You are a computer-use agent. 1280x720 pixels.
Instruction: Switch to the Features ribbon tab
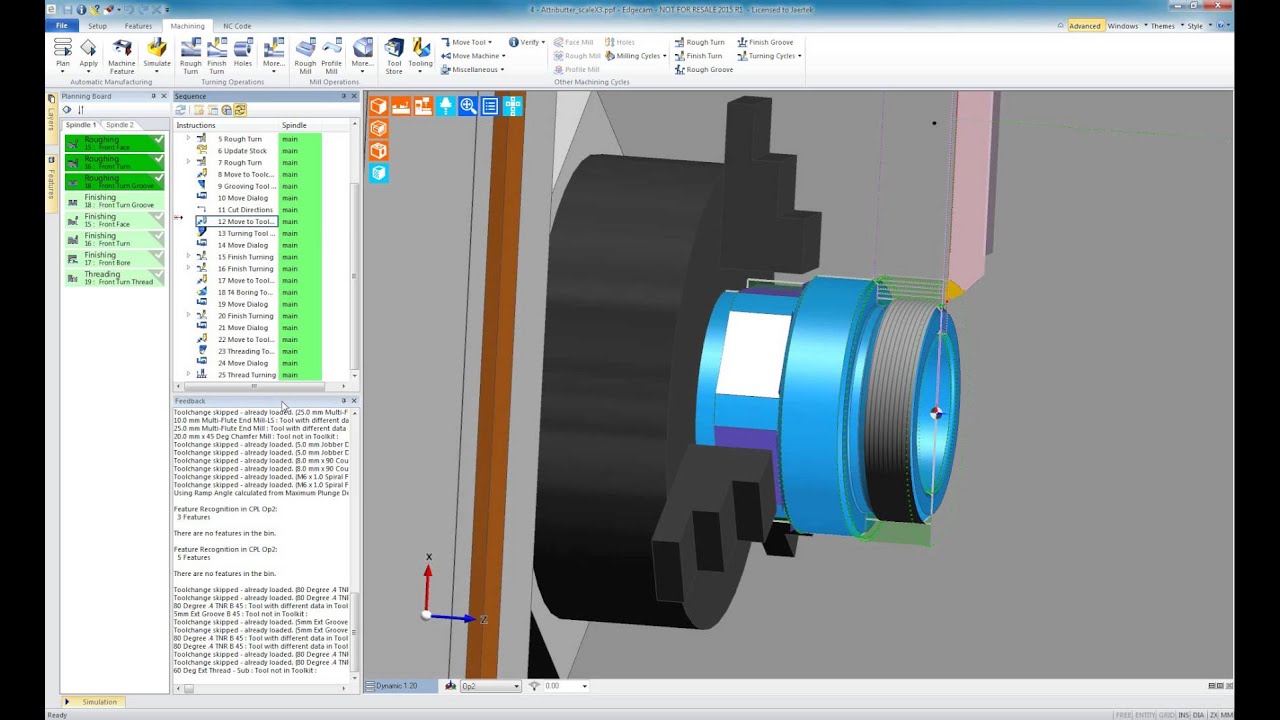point(139,25)
